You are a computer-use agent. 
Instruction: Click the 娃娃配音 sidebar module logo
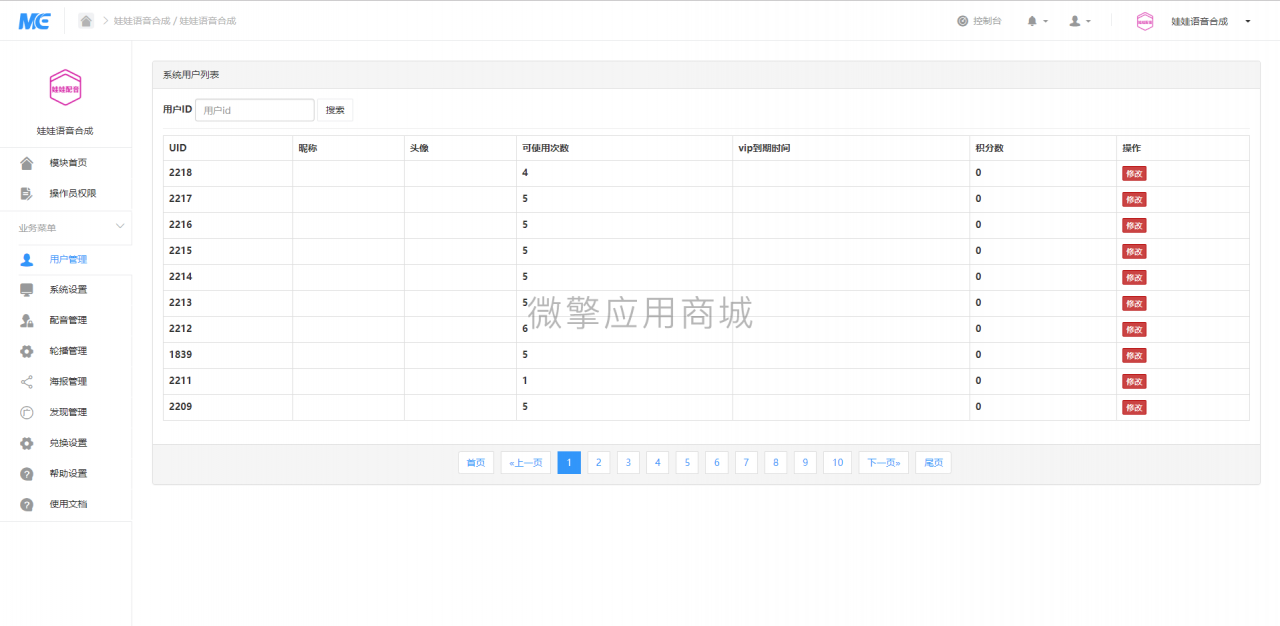coord(65,88)
